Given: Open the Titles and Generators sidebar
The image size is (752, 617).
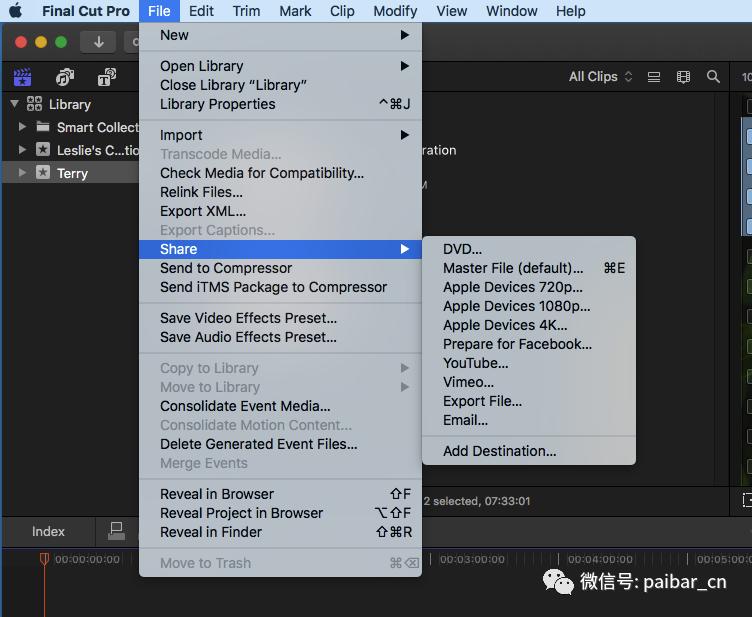Looking at the screenshot, I should 107,77.
